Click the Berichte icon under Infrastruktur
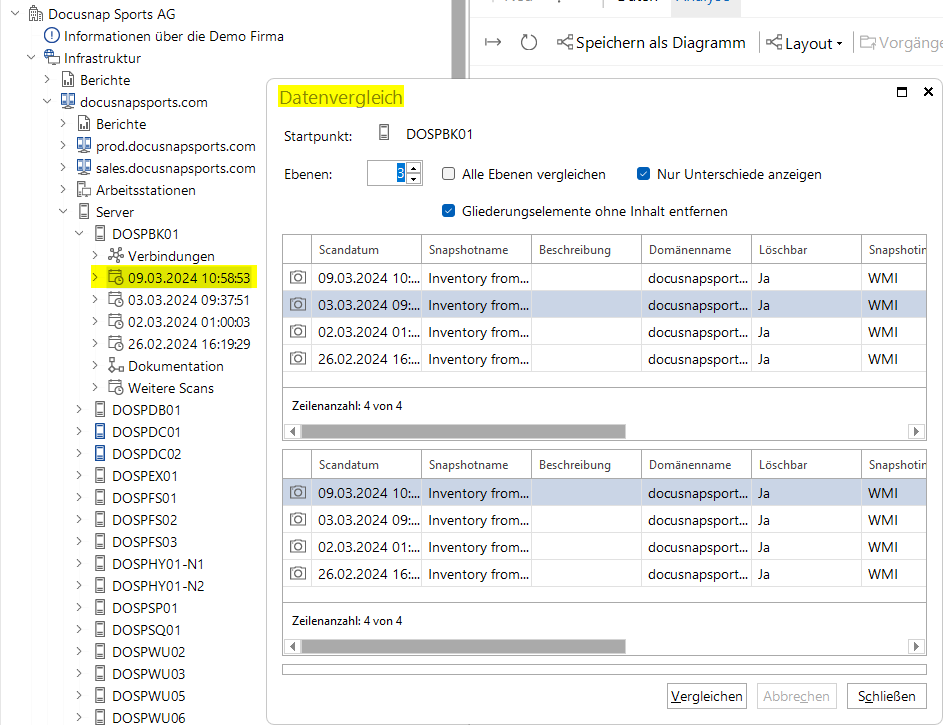Image resolution: width=943 pixels, height=725 pixels. (68, 79)
